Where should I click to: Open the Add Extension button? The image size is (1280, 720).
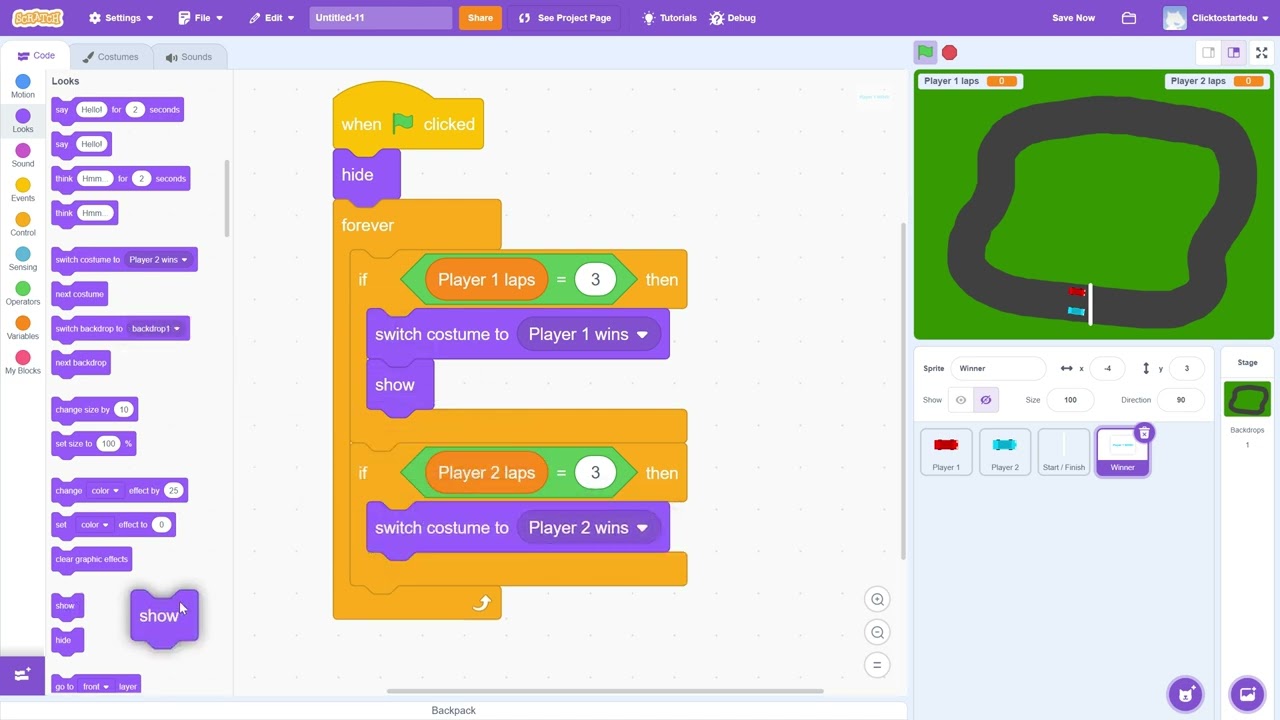pyautogui.click(x=22, y=675)
